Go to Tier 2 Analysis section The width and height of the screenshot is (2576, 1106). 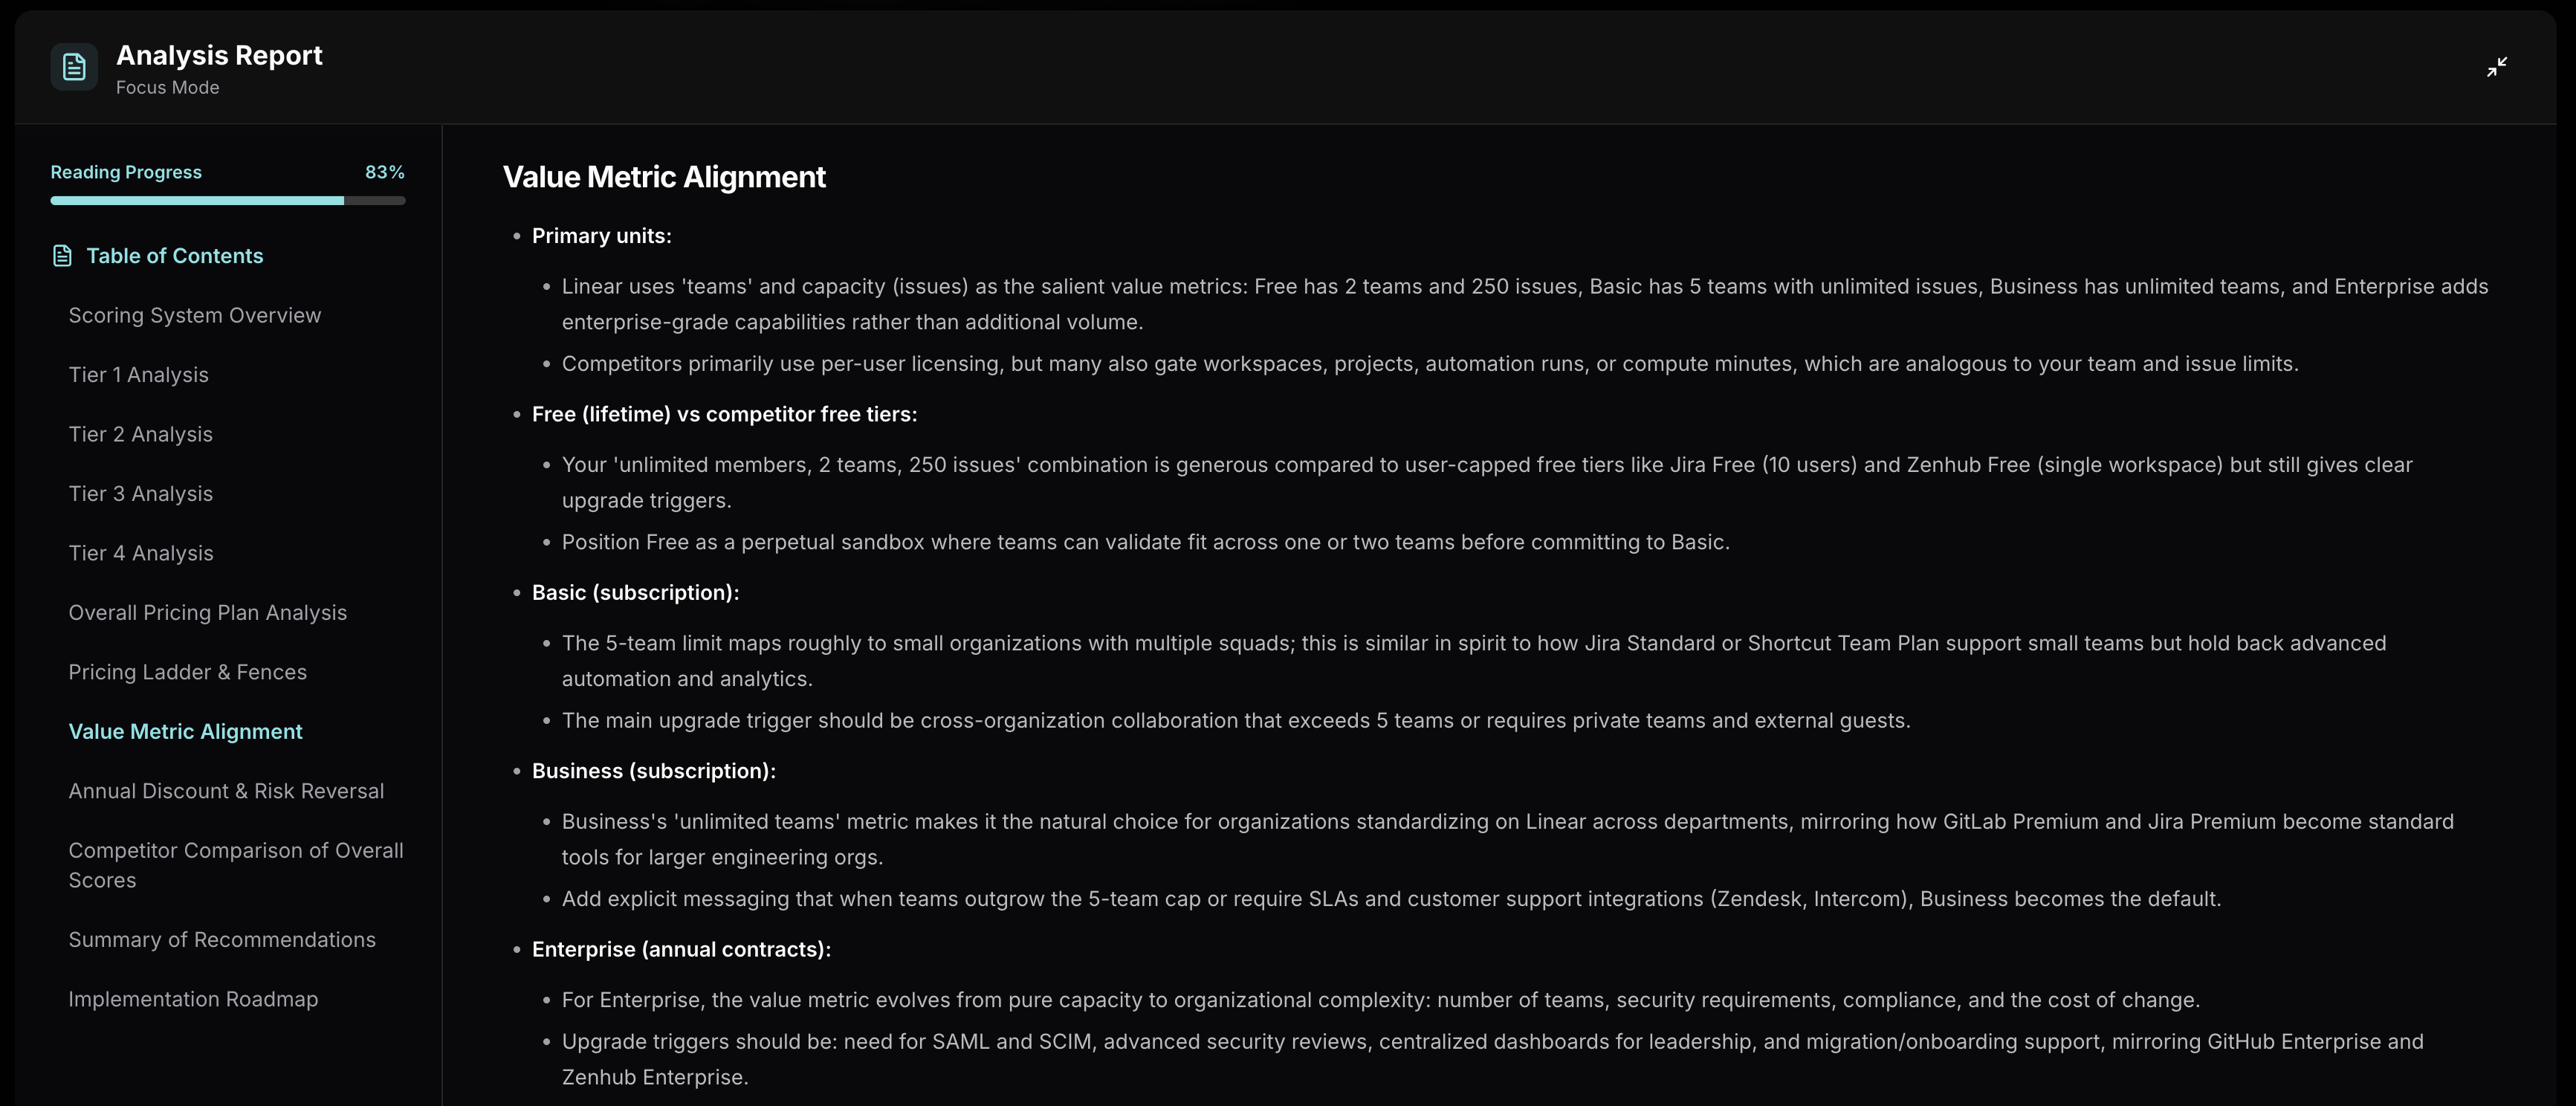(140, 434)
